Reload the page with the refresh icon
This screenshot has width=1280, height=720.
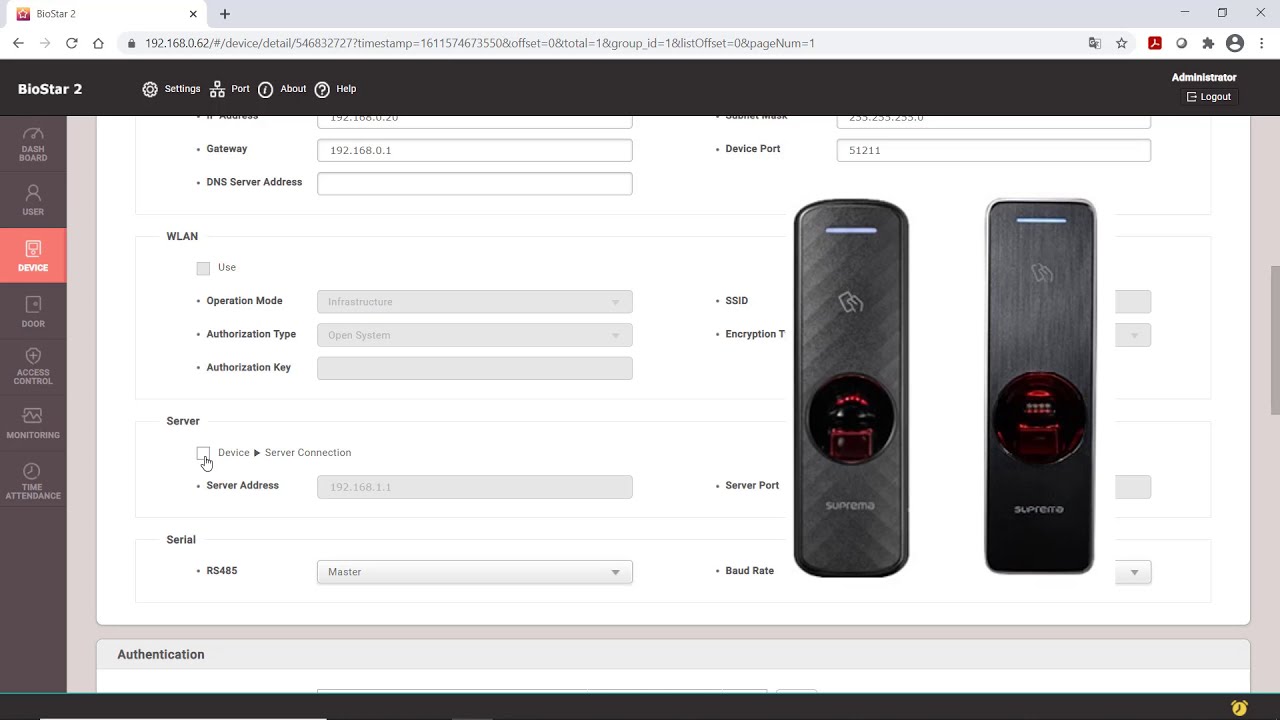pos(72,43)
